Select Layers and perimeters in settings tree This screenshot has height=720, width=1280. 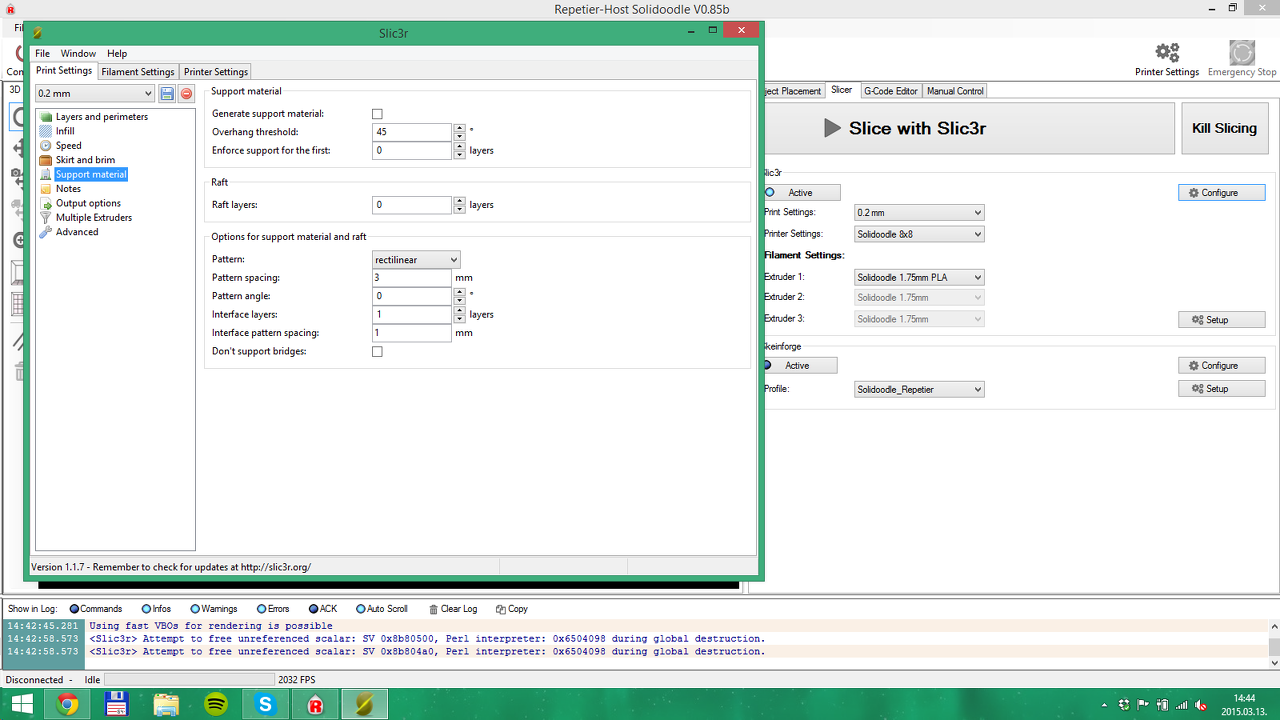[x=101, y=117]
